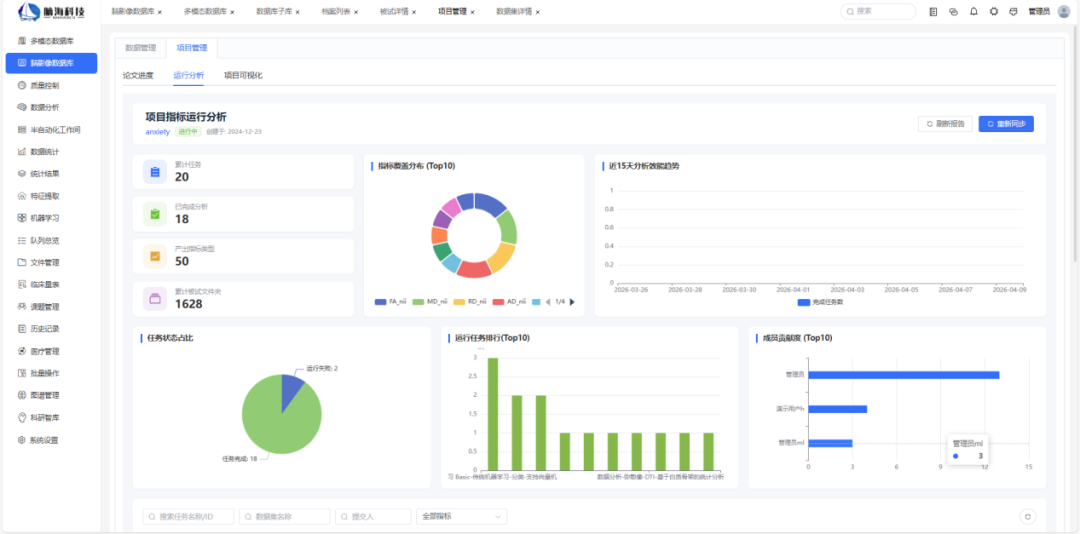Click 刷新报告 button

946,124
